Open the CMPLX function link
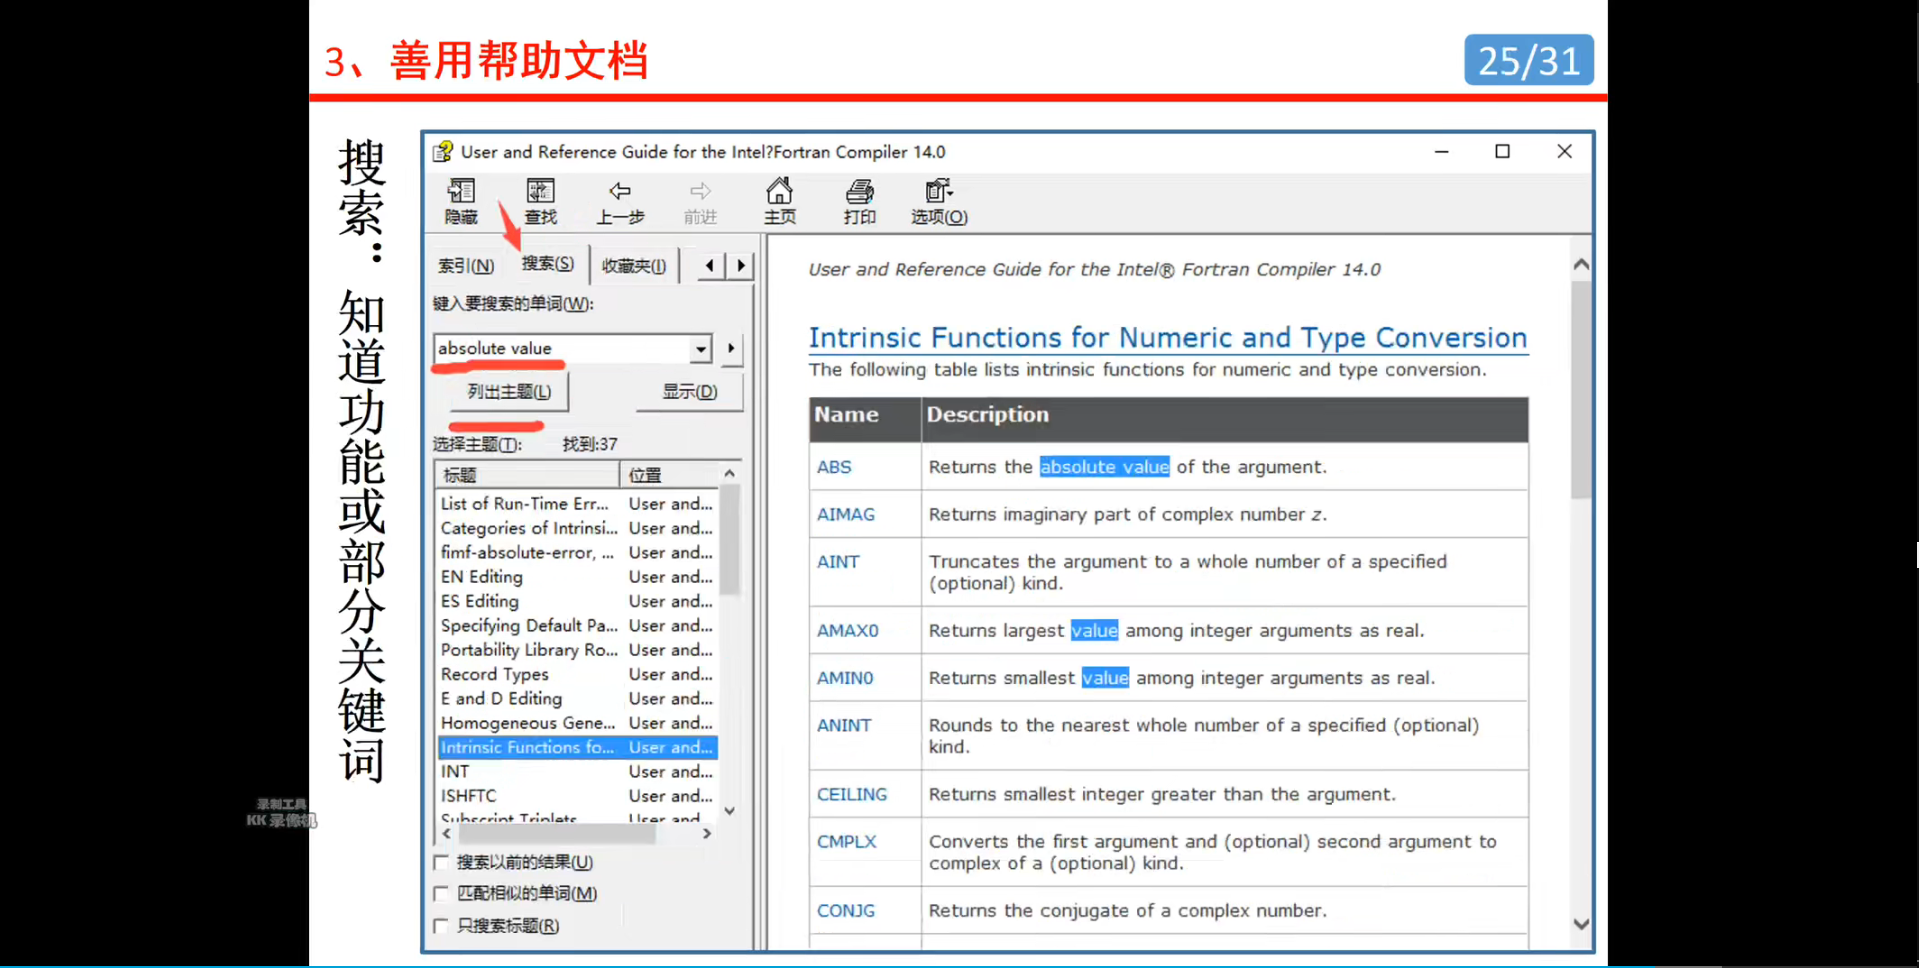The height and width of the screenshot is (968, 1919). tap(847, 842)
